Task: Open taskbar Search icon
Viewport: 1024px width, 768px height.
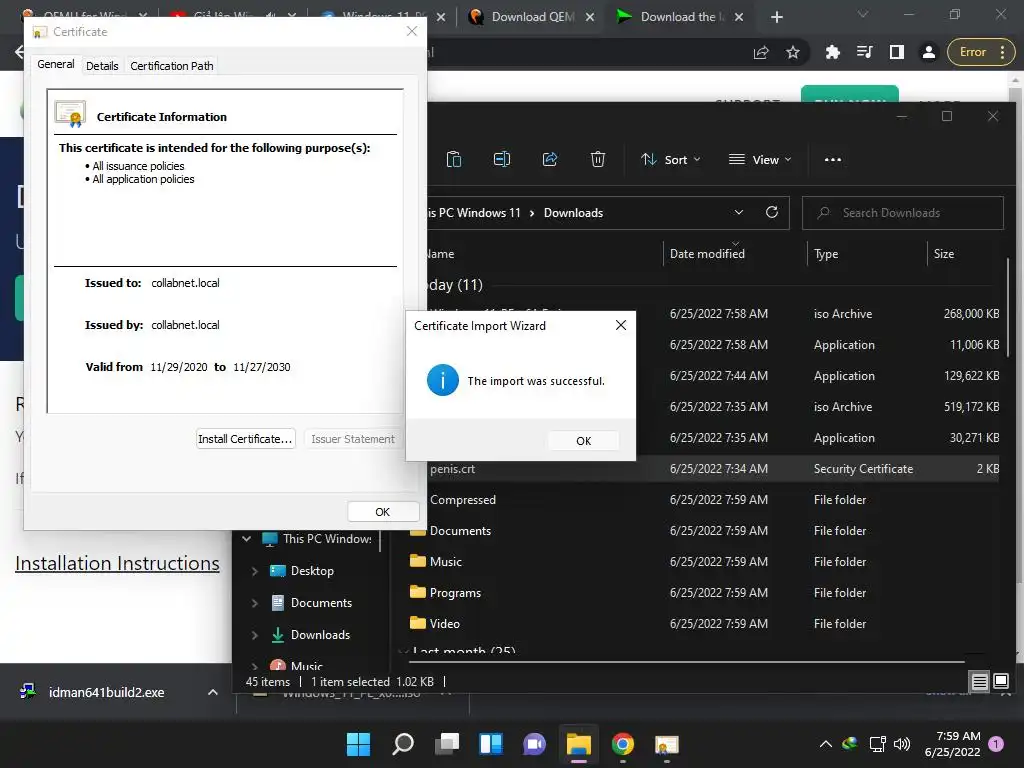Action: pyautogui.click(x=403, y=744)
